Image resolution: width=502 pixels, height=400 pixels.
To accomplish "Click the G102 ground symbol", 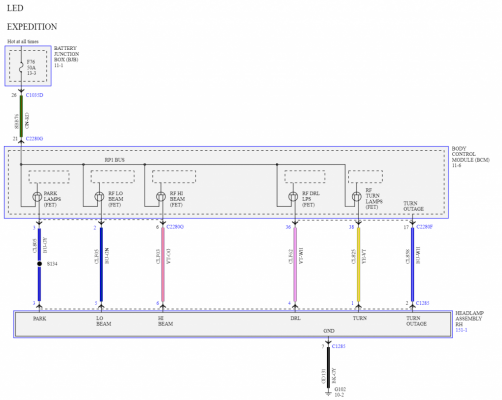I will point(328,393).
